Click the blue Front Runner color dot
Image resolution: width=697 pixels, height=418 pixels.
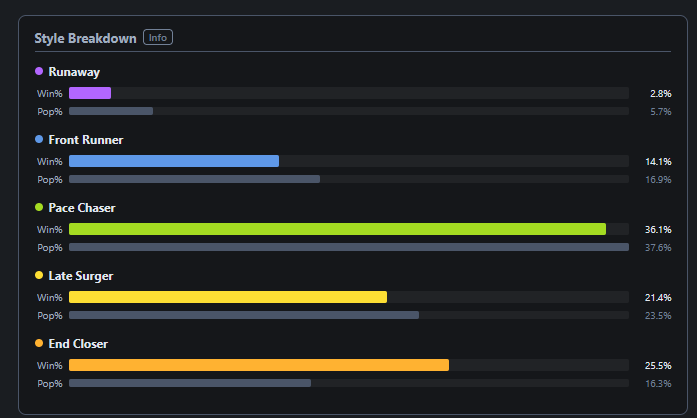click(x=39, y=139)
